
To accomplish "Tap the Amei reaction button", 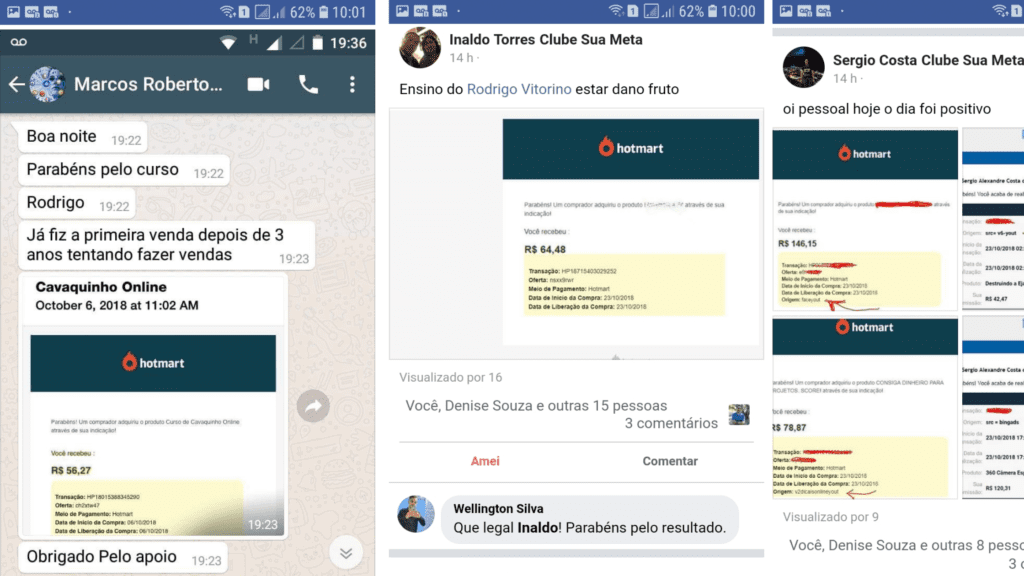I will [485, 461].
